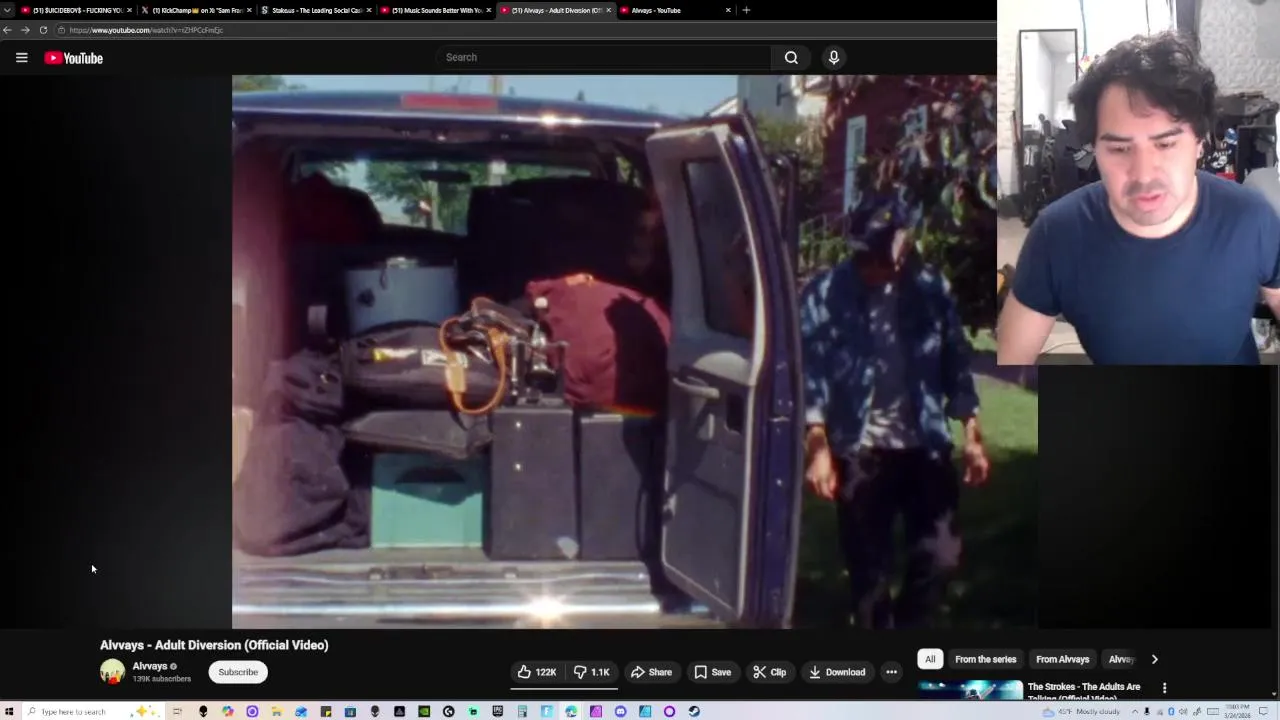Screen dimensions: 1280x720
Task: Open Steam from the taskbar
Action: pos(694,711)
